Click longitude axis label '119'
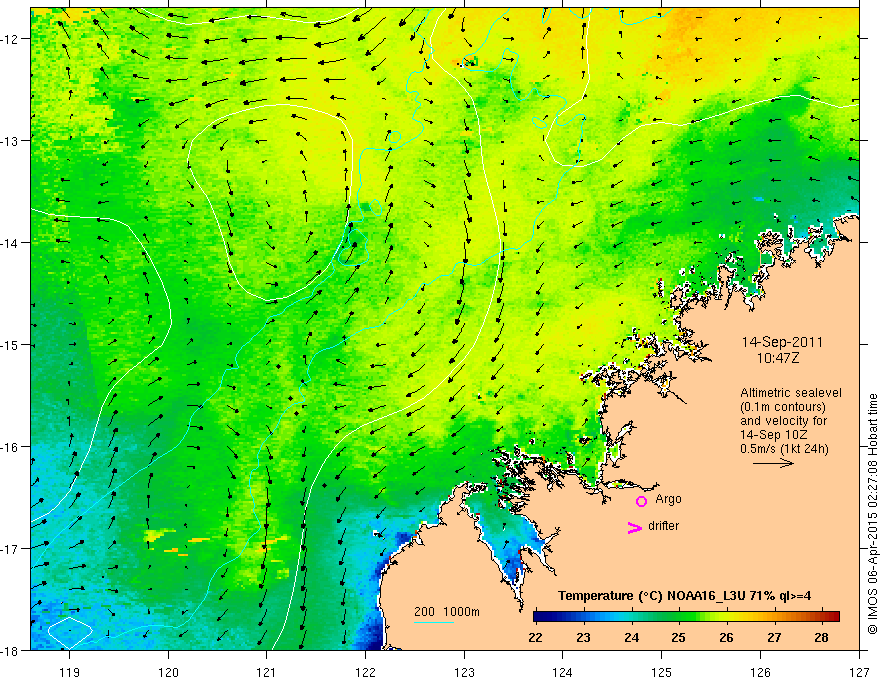 69,673
